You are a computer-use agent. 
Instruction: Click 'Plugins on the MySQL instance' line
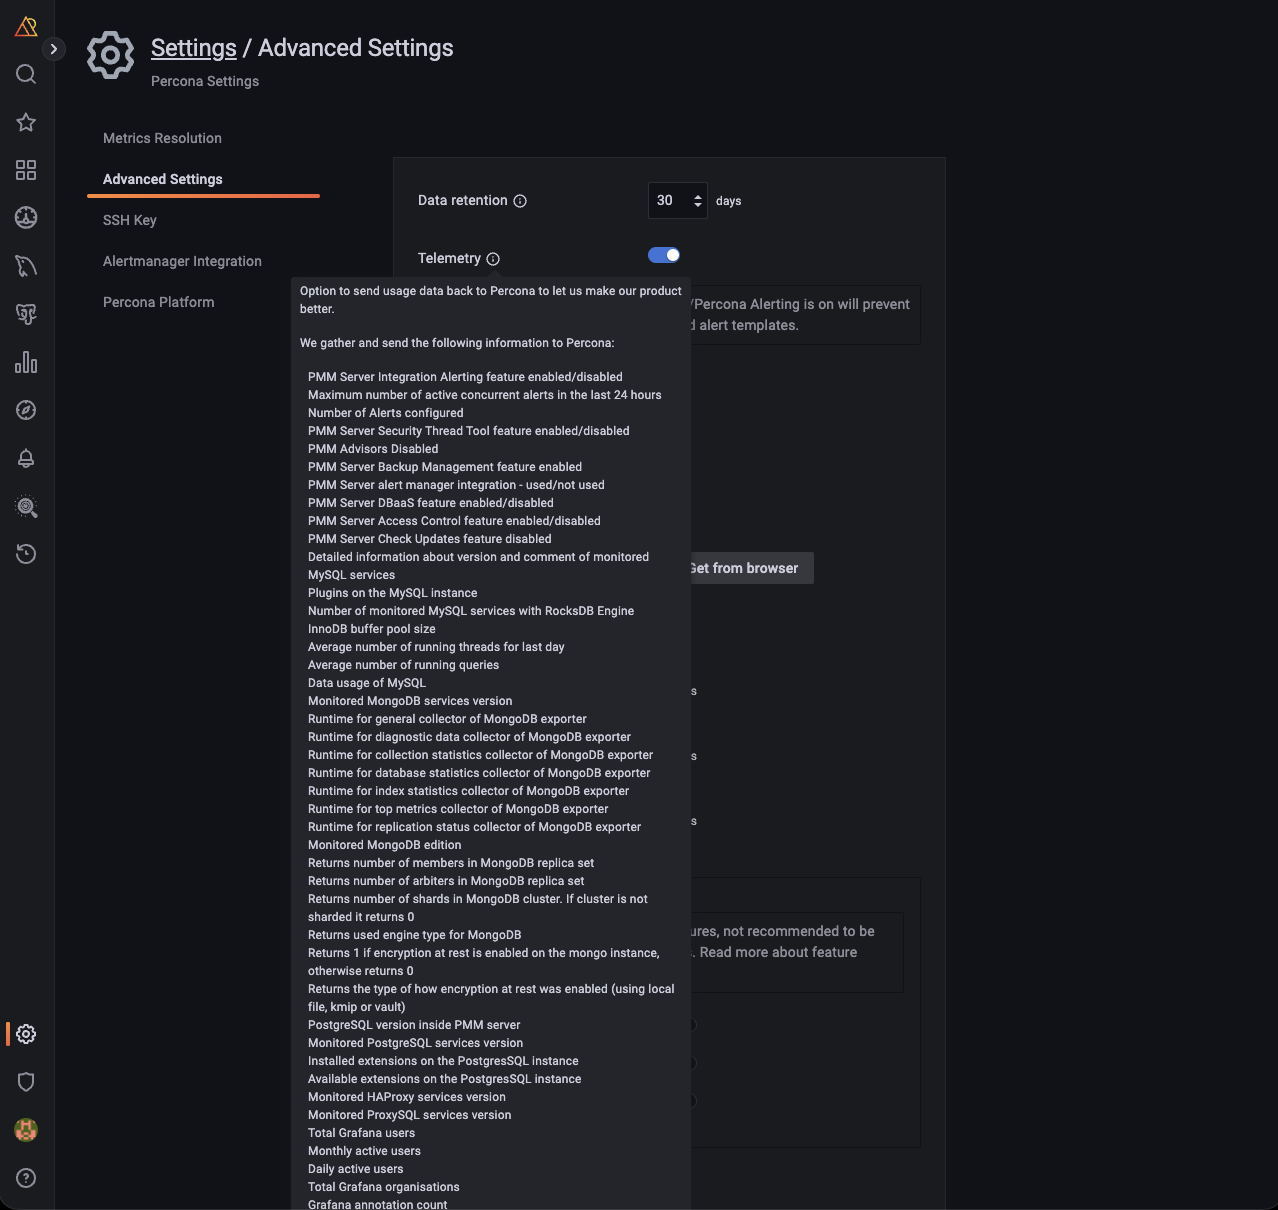392,593
